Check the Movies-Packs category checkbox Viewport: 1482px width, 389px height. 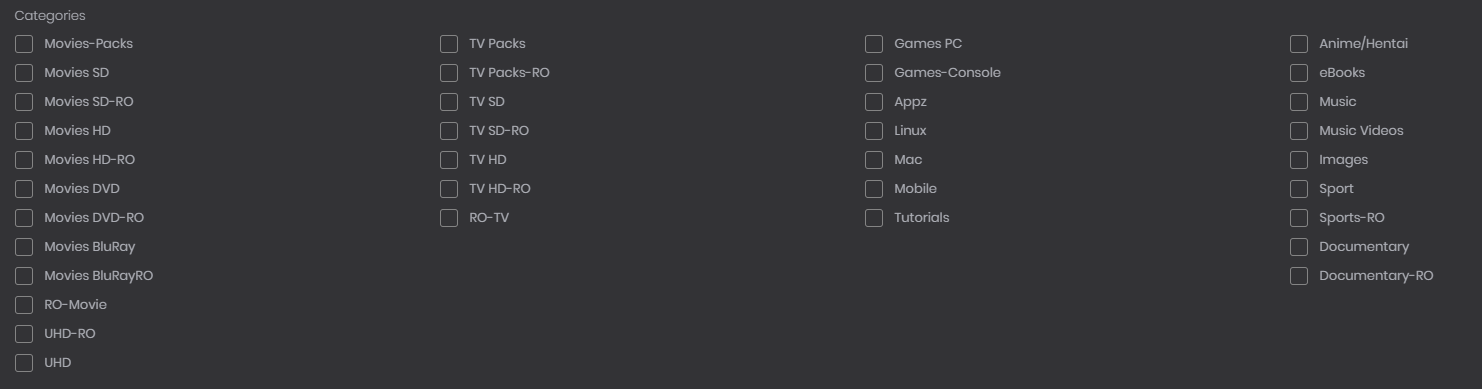point(24,44)
